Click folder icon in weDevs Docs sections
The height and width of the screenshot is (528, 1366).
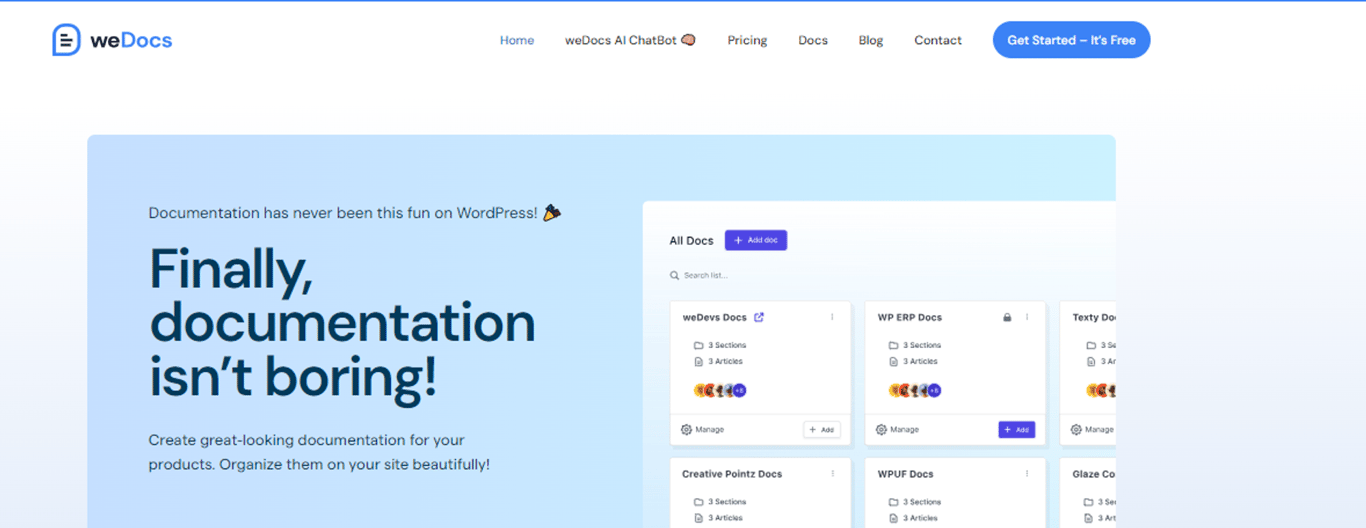coord(699,345)
